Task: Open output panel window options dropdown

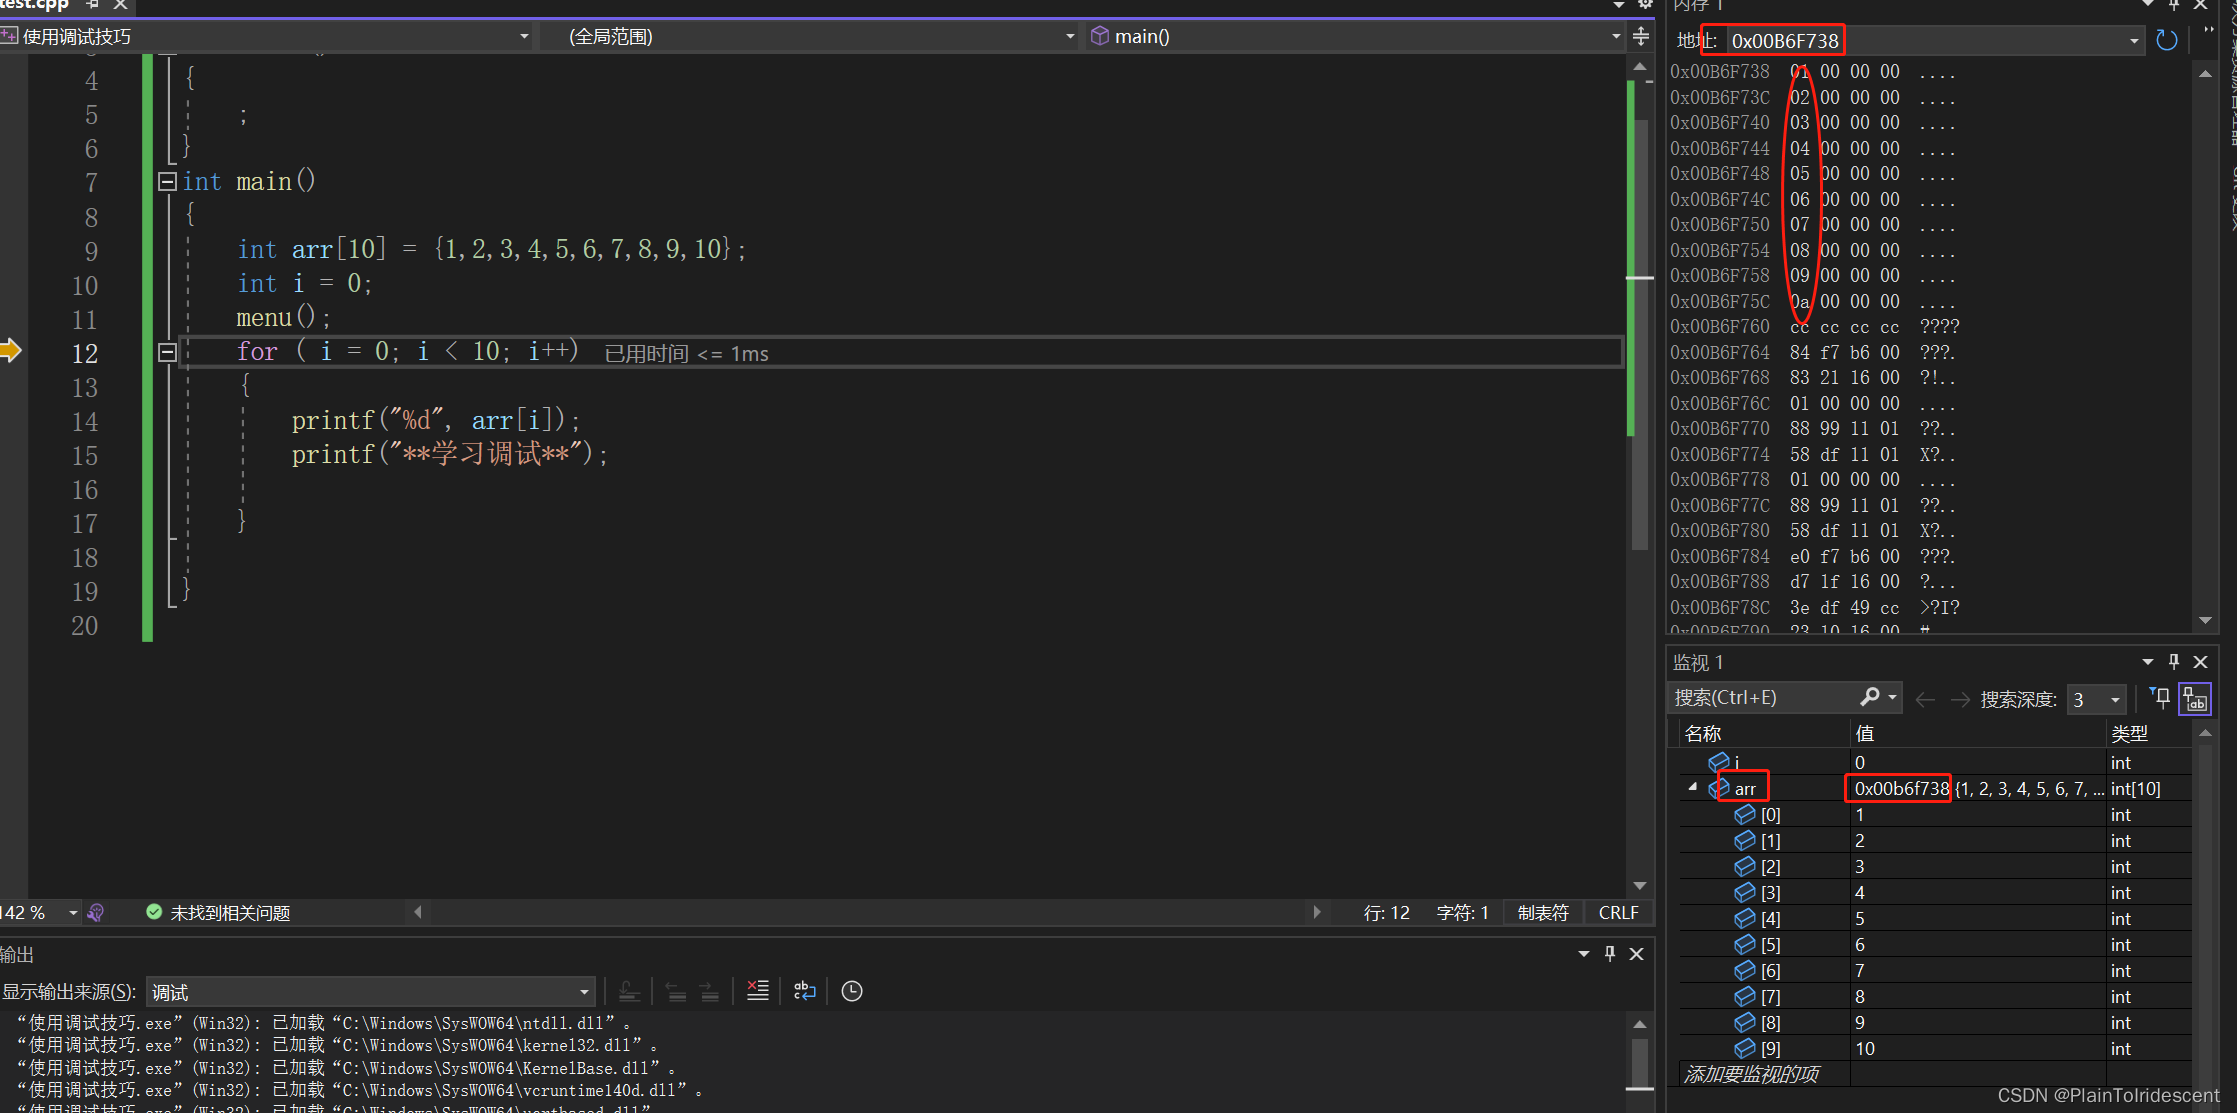Action: [x=1584, y=954]
